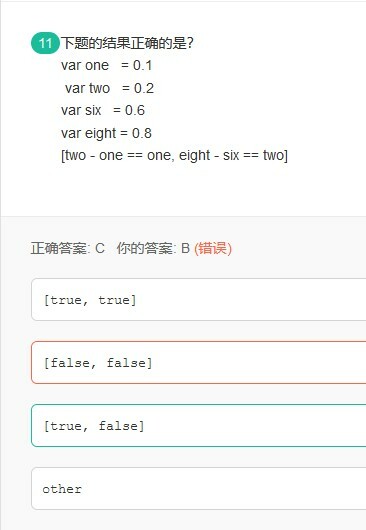The width and height of the screenshot is (366, 530).
Task: Click the 'var two = 0.2' code line
Action: pos(109,88)
